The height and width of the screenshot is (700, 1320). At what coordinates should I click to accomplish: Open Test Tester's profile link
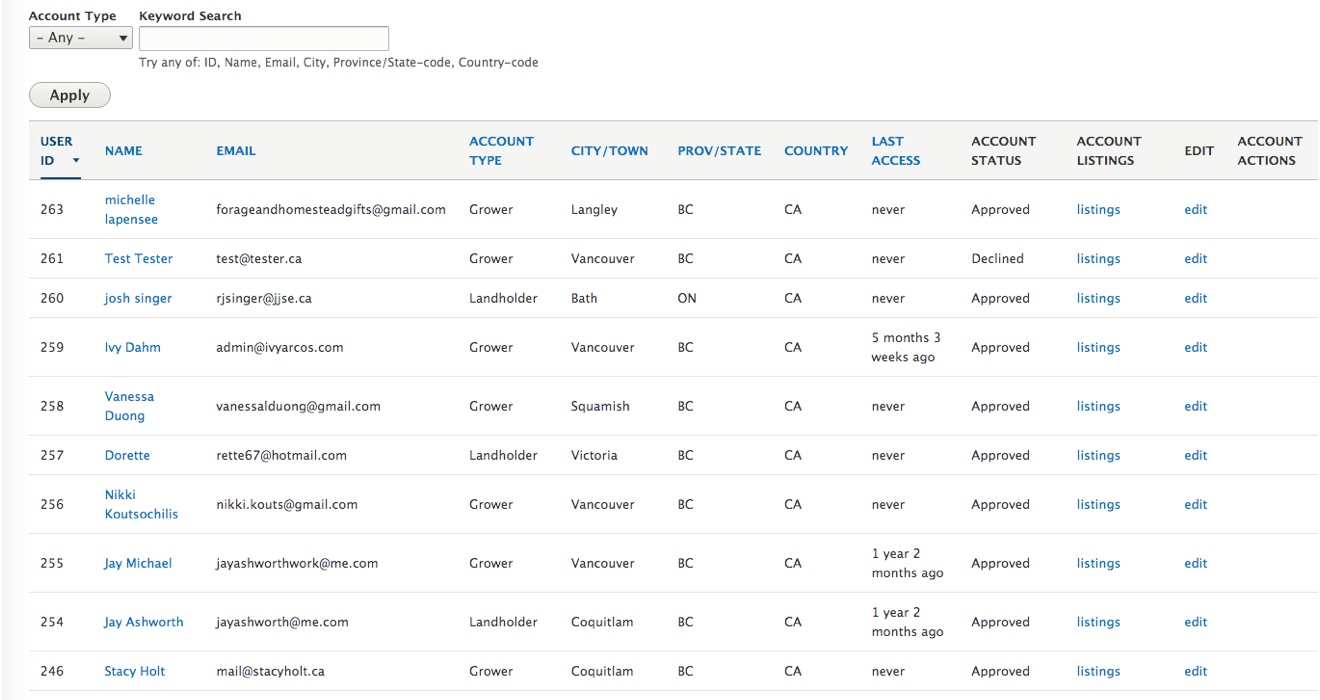pyautogui.click(x=138, y=258)
